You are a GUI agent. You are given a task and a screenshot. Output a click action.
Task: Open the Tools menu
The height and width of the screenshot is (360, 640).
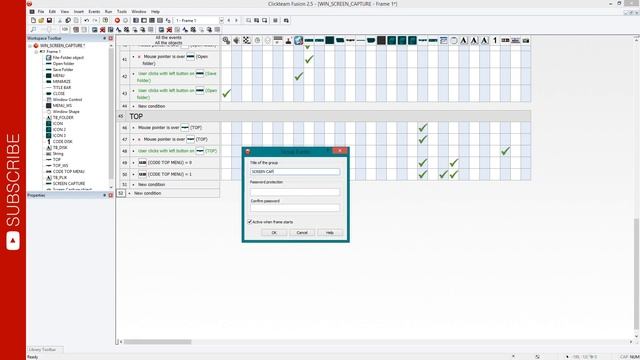tap(122, 11)
